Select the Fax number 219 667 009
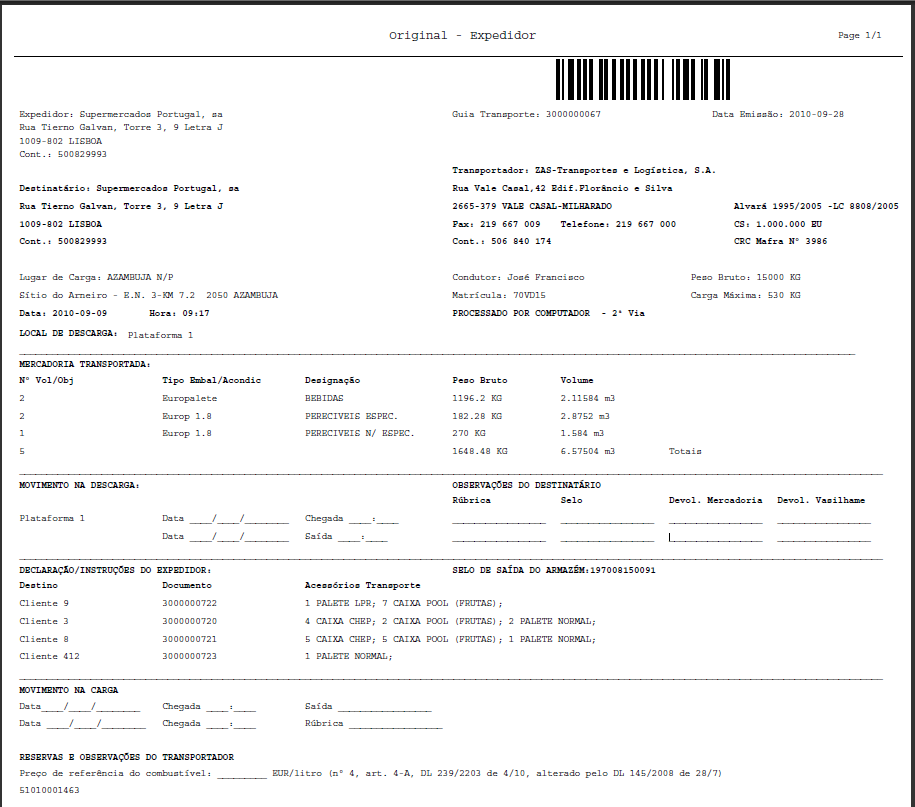The image size is (915, 807). [x=510, y=224]
